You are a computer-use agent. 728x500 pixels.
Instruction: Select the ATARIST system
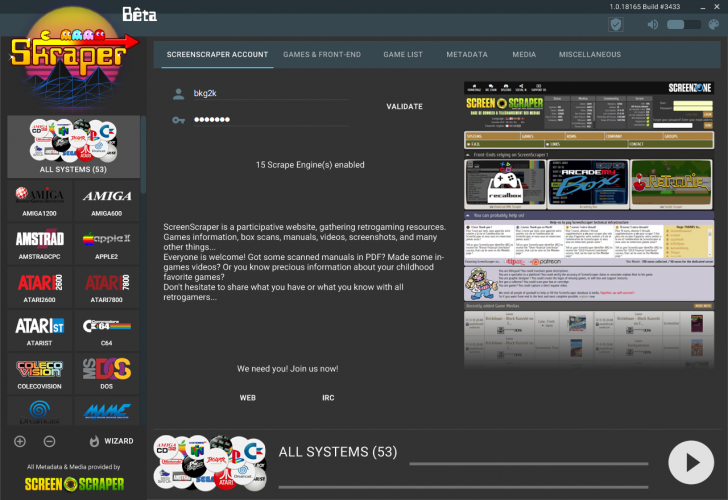pos(39,331)
